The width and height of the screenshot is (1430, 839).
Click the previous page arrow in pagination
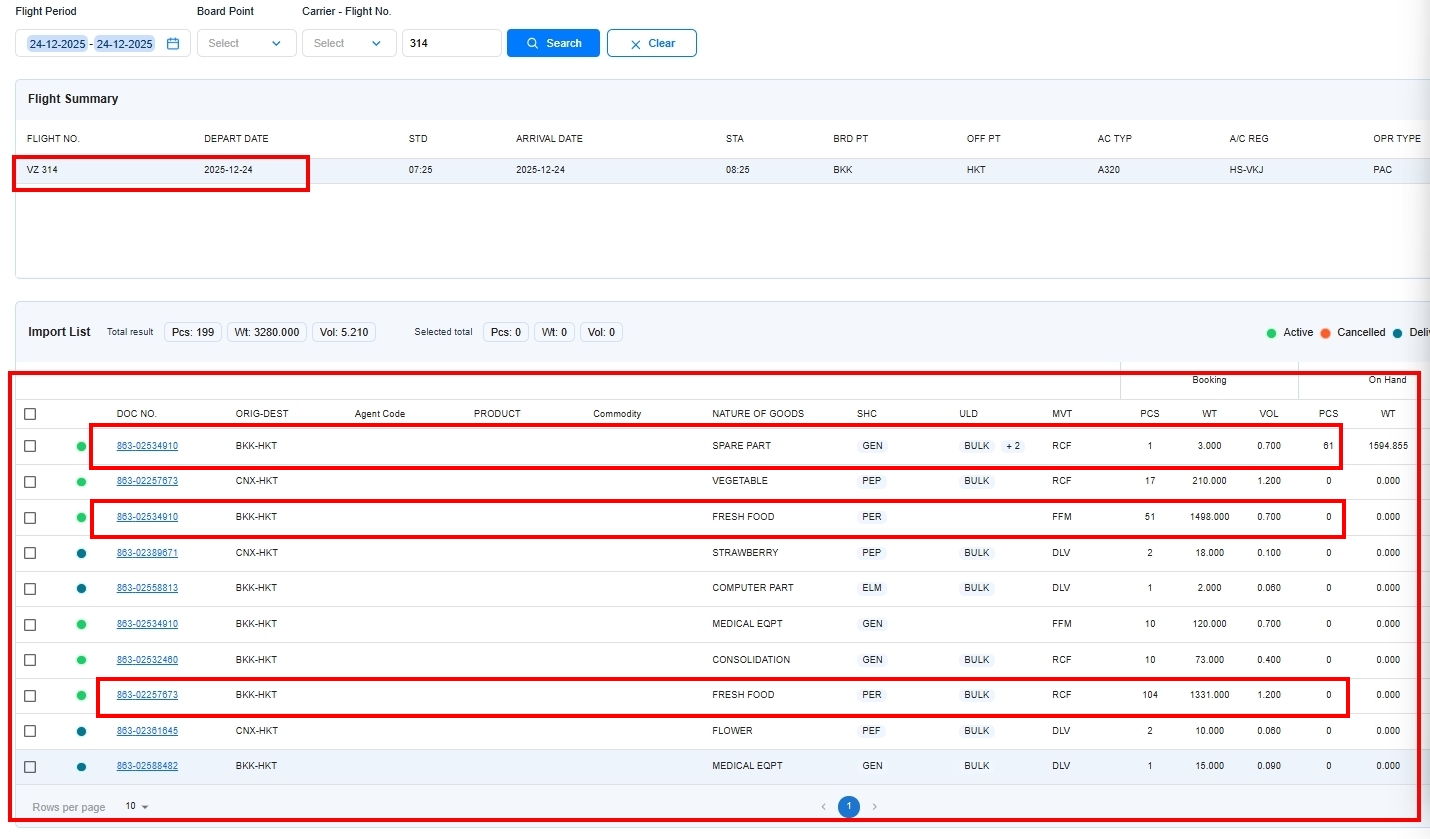[823, 807]
